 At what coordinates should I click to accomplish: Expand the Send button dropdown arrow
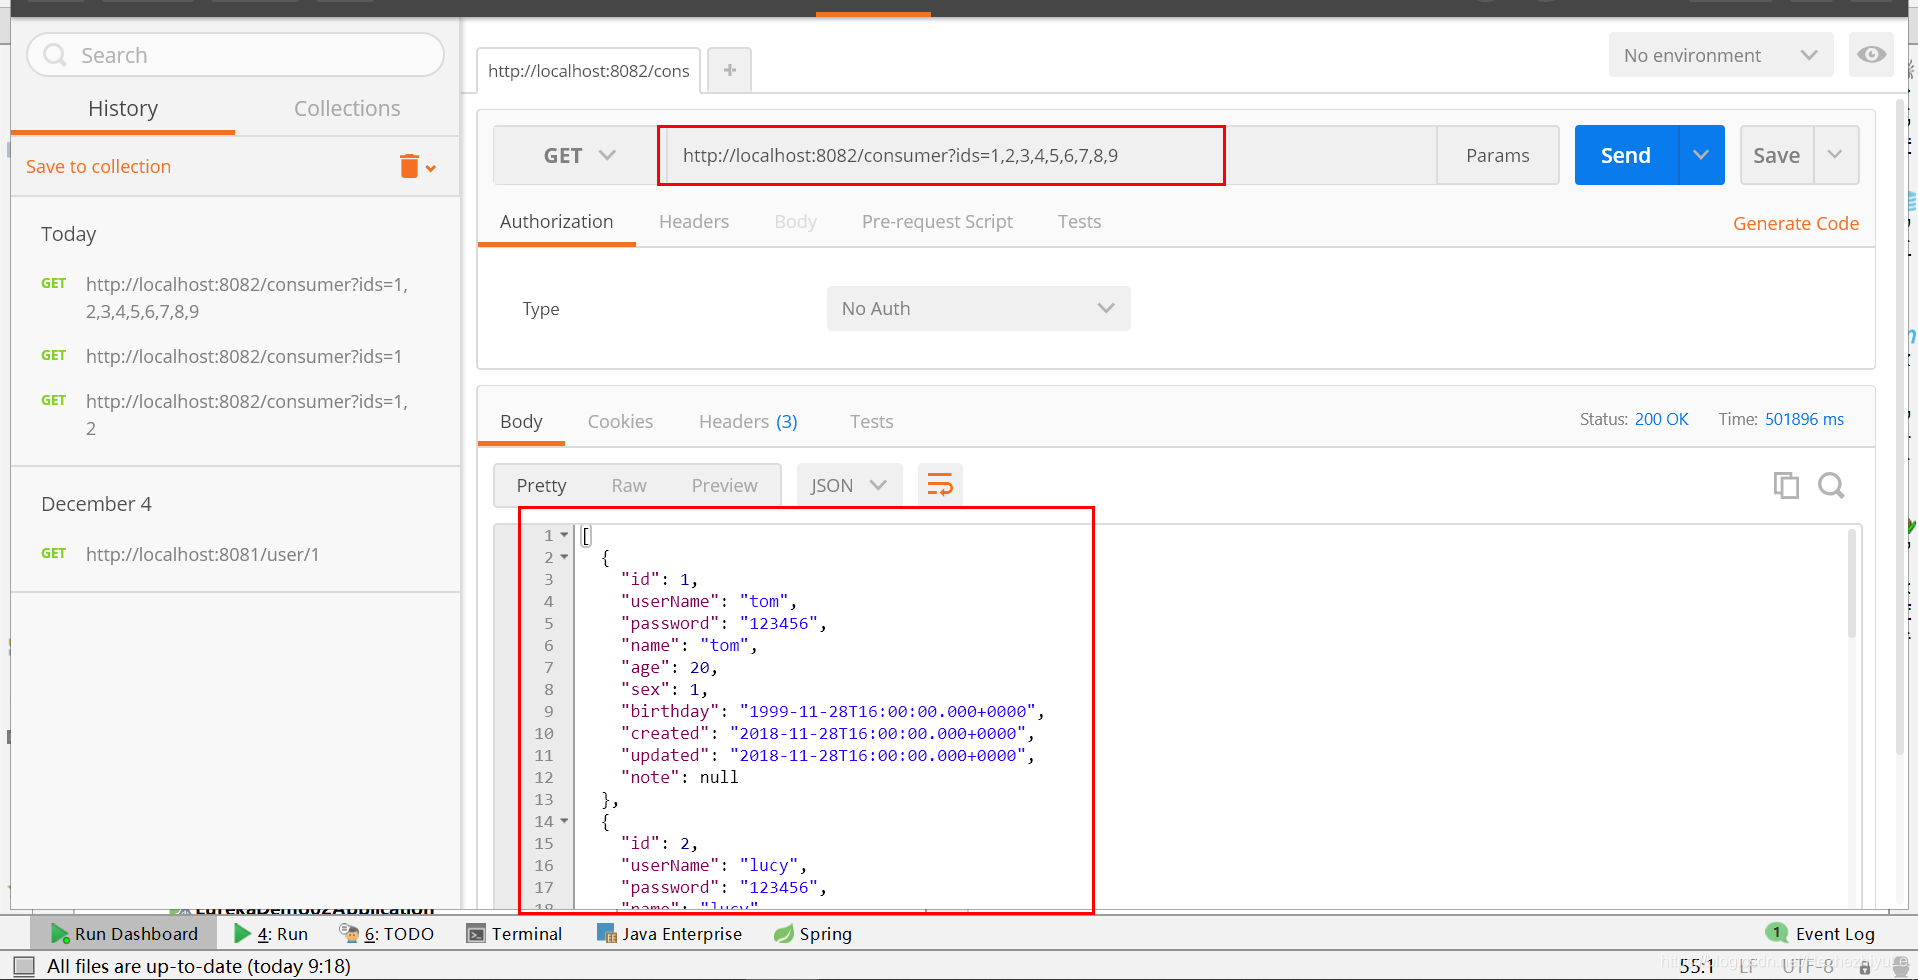coord(1701,155)
